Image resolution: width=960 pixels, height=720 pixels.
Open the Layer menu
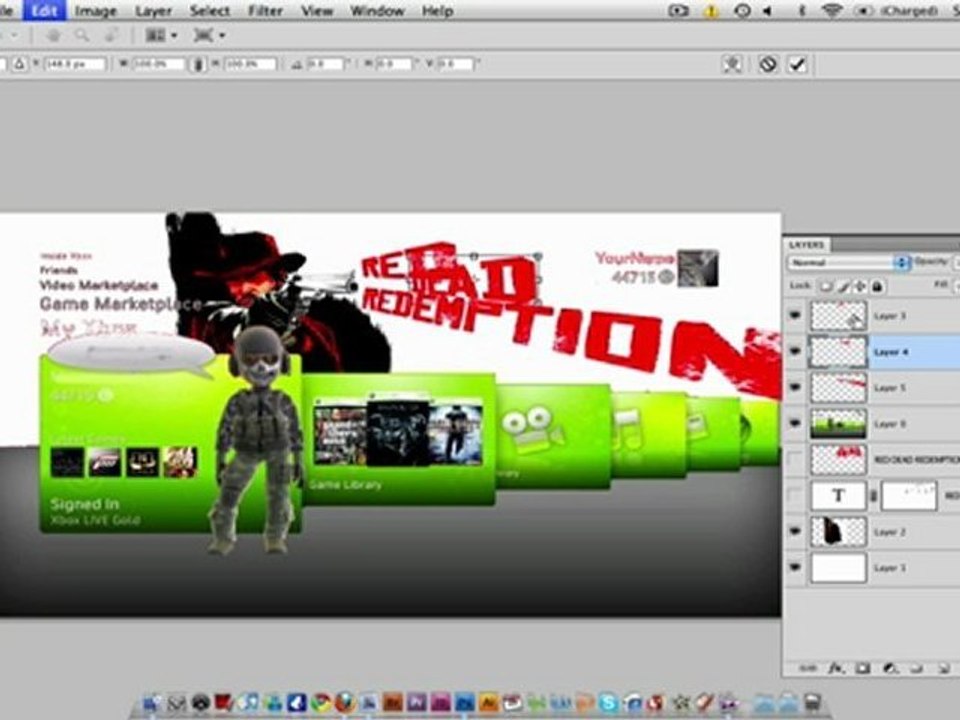coord(153,11)
